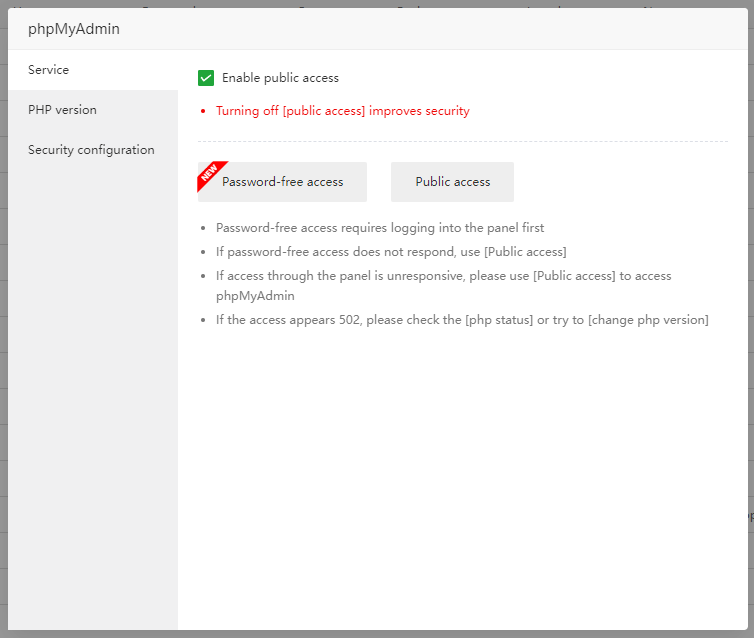Image resolution: width=754 pixels, height=638 pixels.
Task: Click the "[Public access]" text in the second note
Action: coord(525,252)
